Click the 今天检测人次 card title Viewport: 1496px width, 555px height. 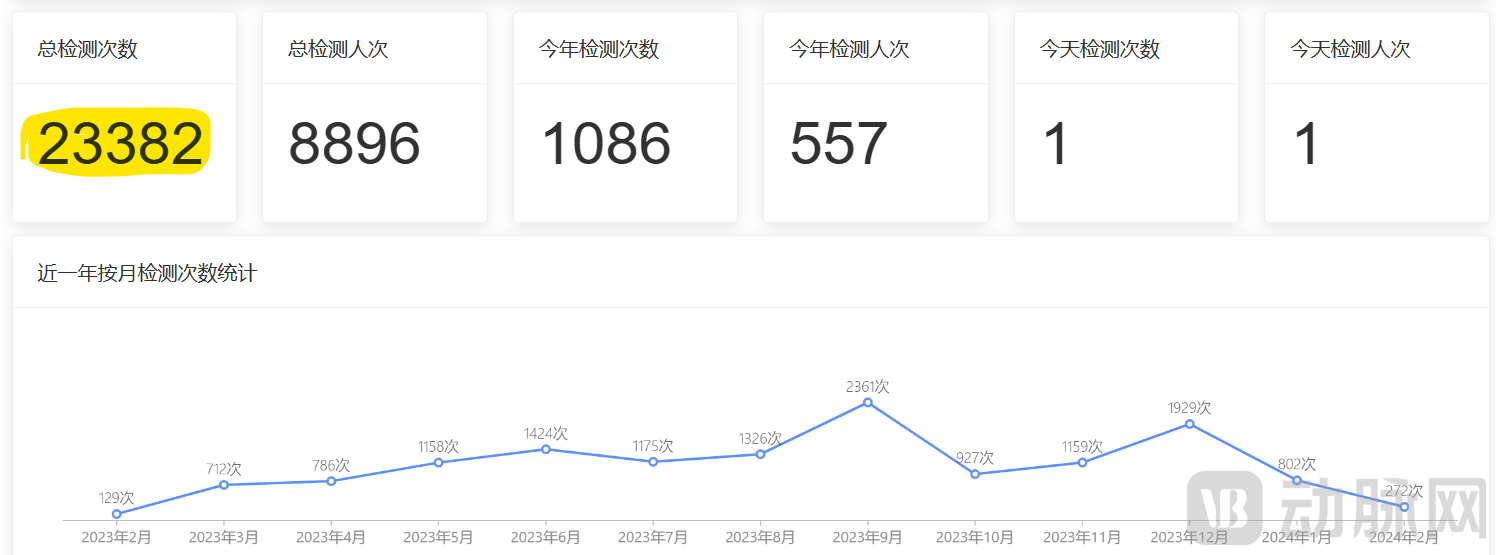pyautogui.click(x=1351, y=49)
